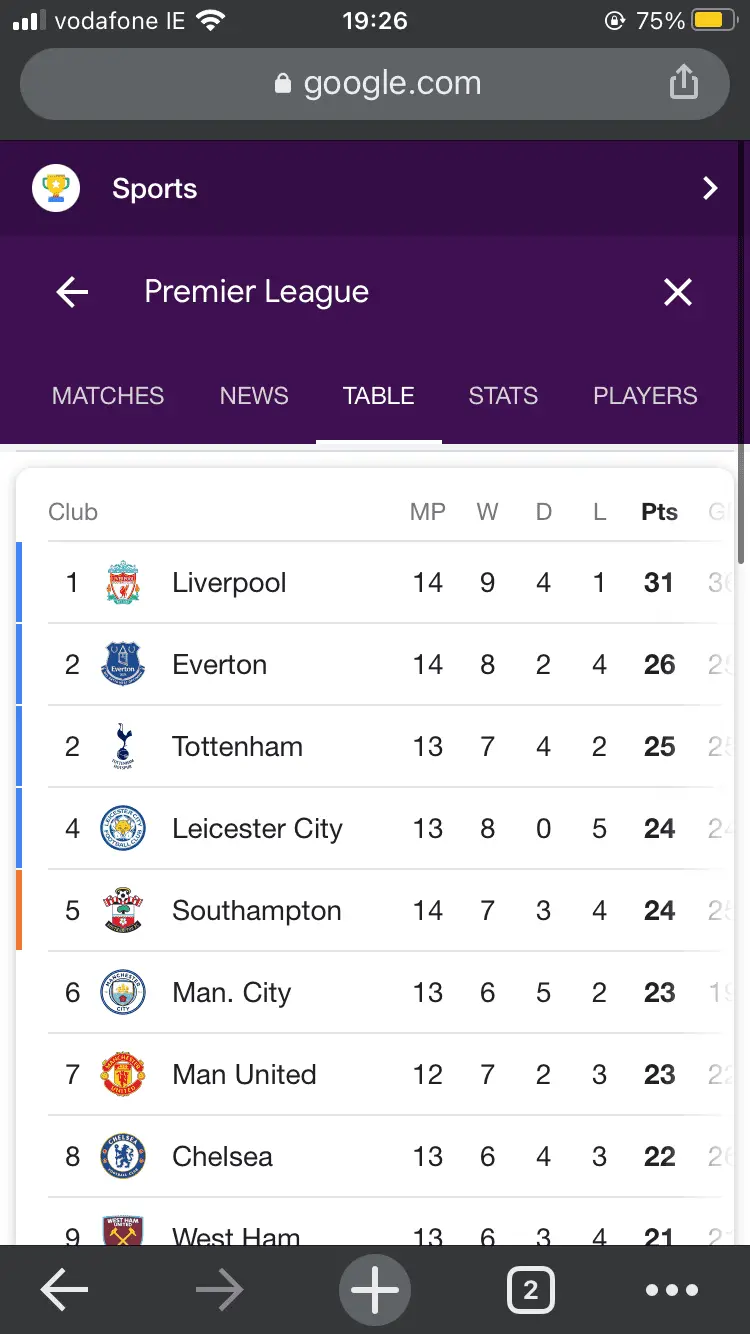Tap the Chelsea club crest
This screenshot has width=750, height=1334.
click(123, 1157)
